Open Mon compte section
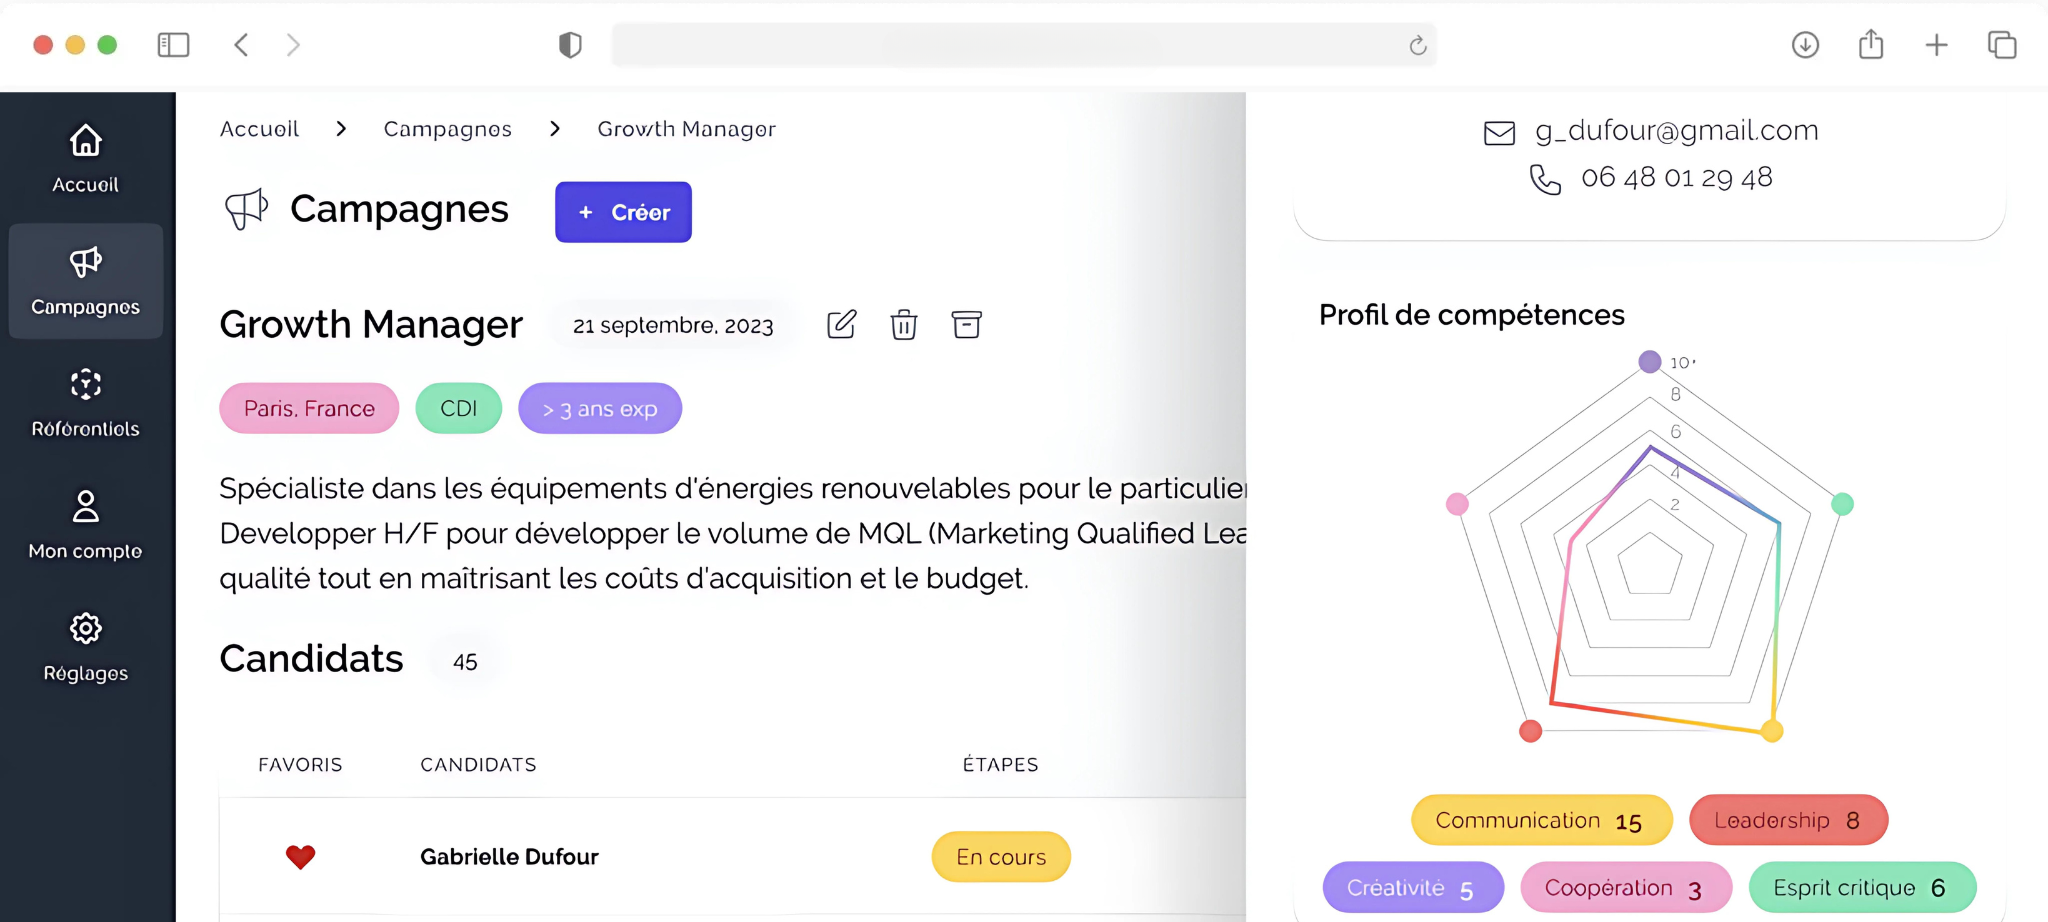 86,525
